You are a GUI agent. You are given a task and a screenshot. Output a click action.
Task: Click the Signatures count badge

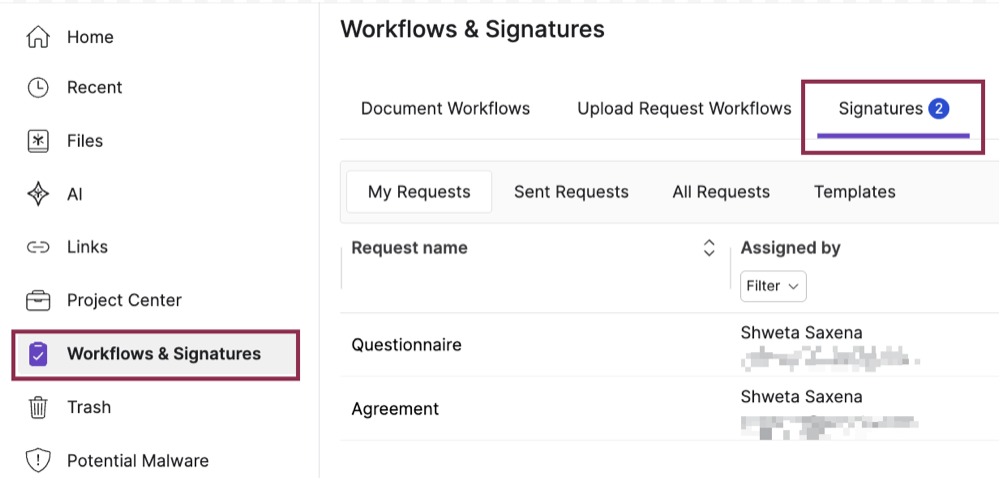click(938, 109)
